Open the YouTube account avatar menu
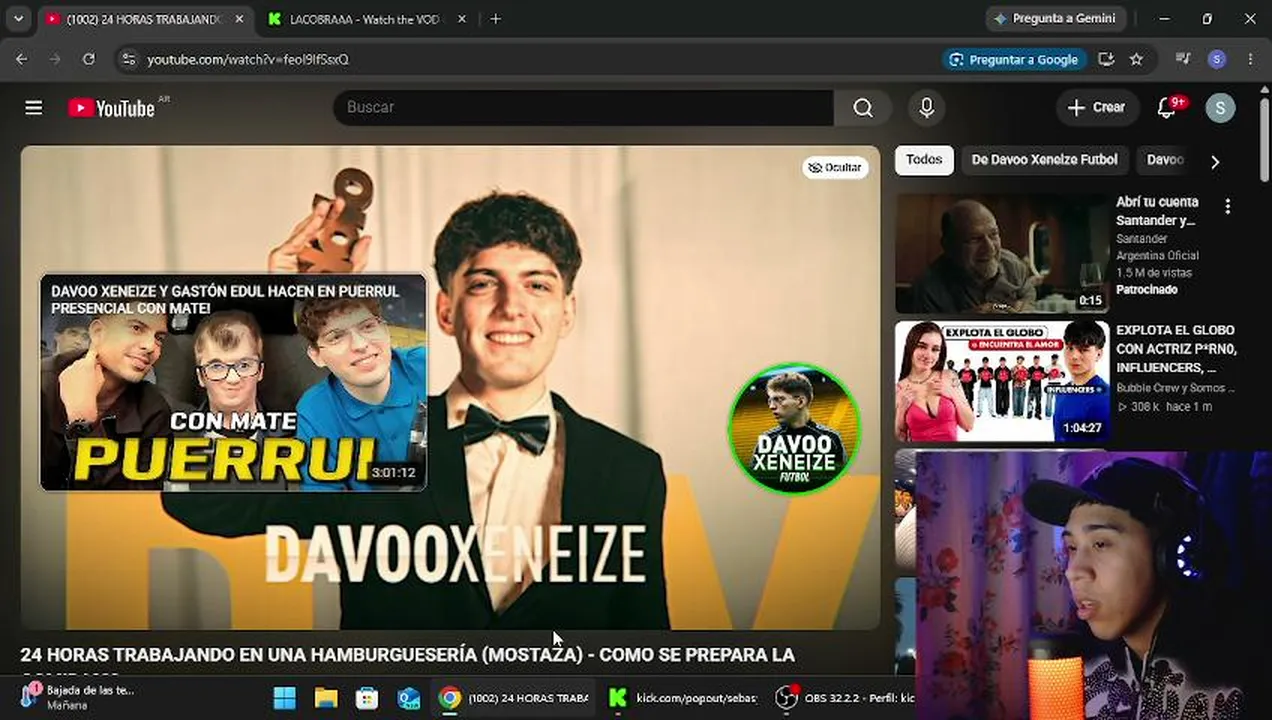Viewport: 1272px width, 720px height. [1220, 108]
